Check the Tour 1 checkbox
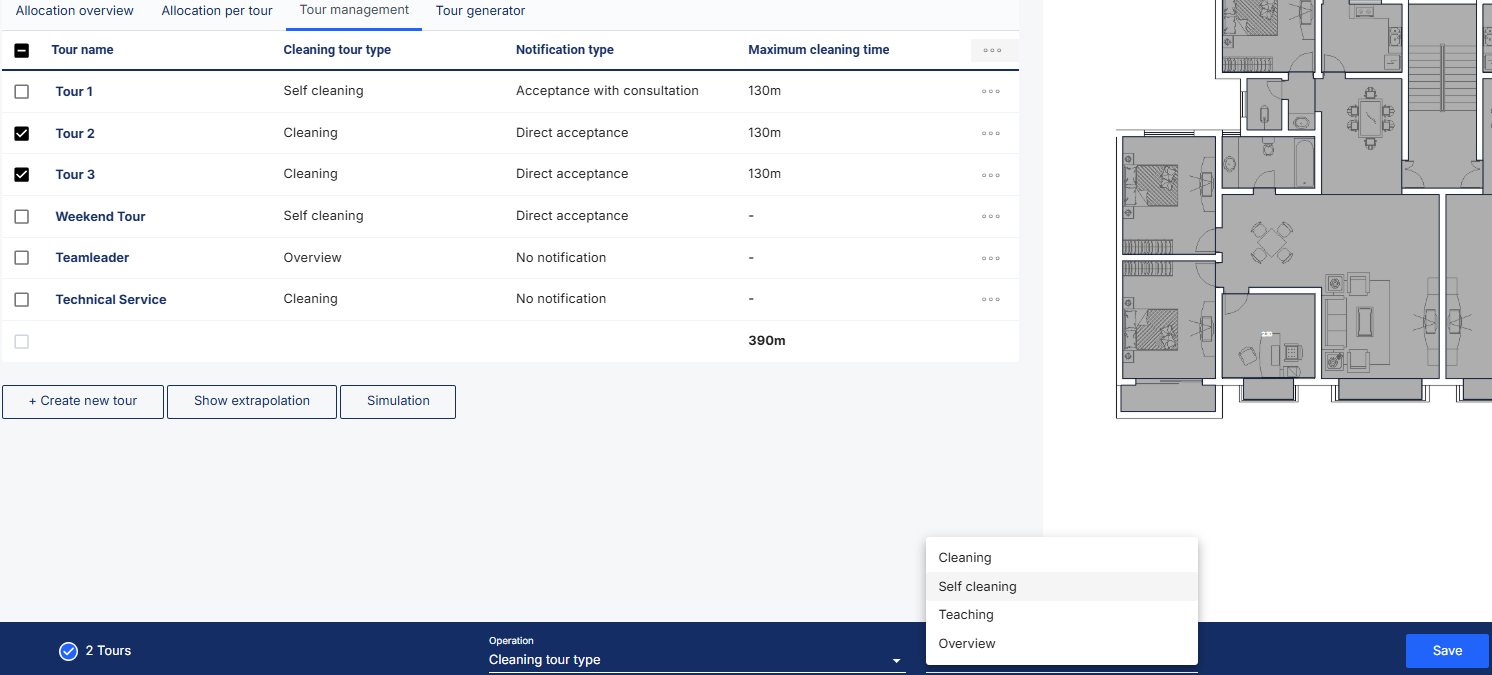Image resolution: width=1492 pixels, height=675 pixels. 22,92
